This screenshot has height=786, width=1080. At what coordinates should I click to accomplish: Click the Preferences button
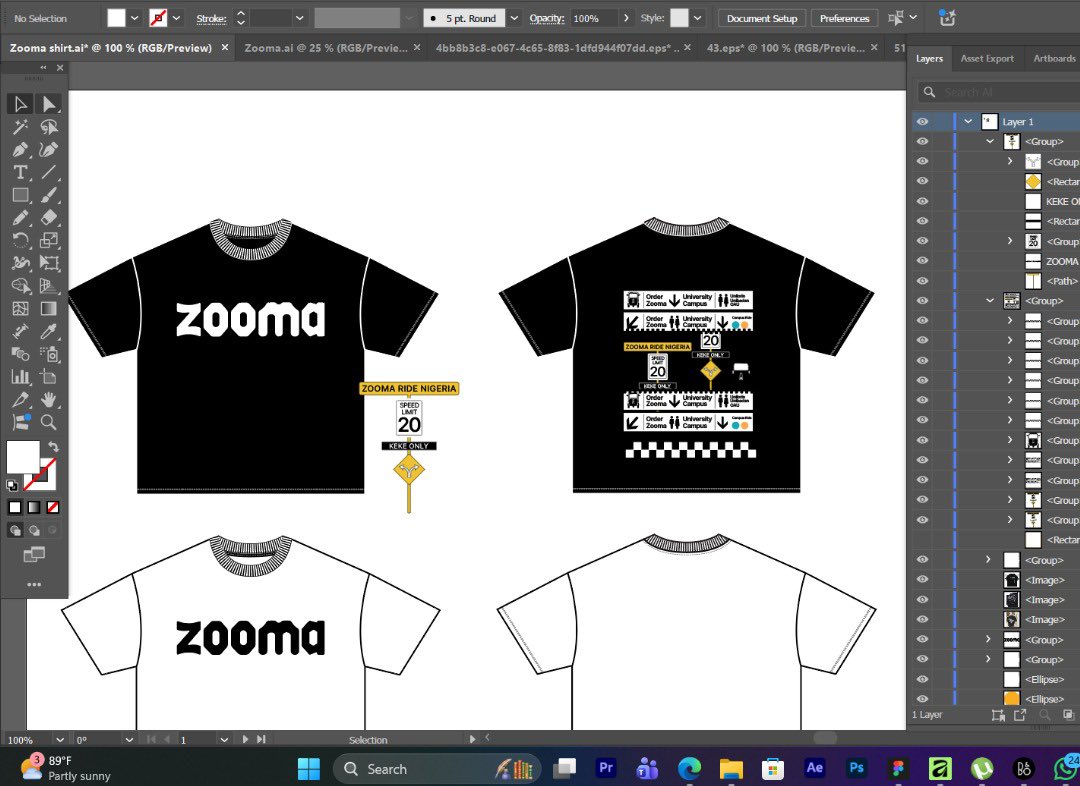pos(843,17)
